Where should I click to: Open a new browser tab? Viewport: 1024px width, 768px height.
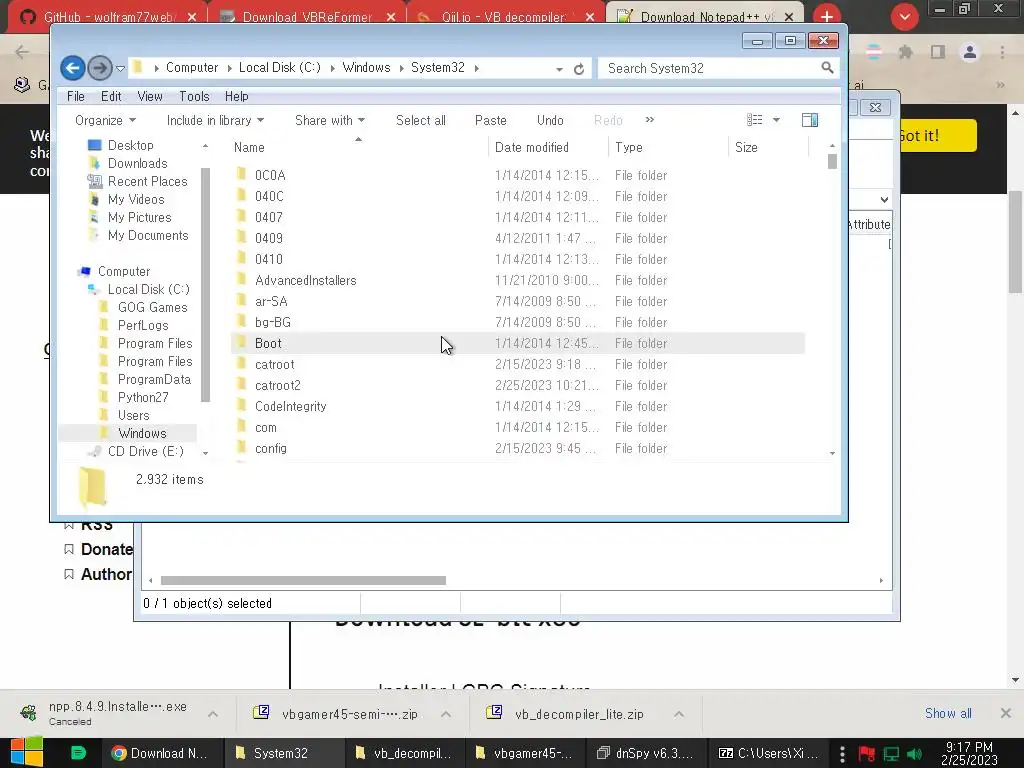827,16
